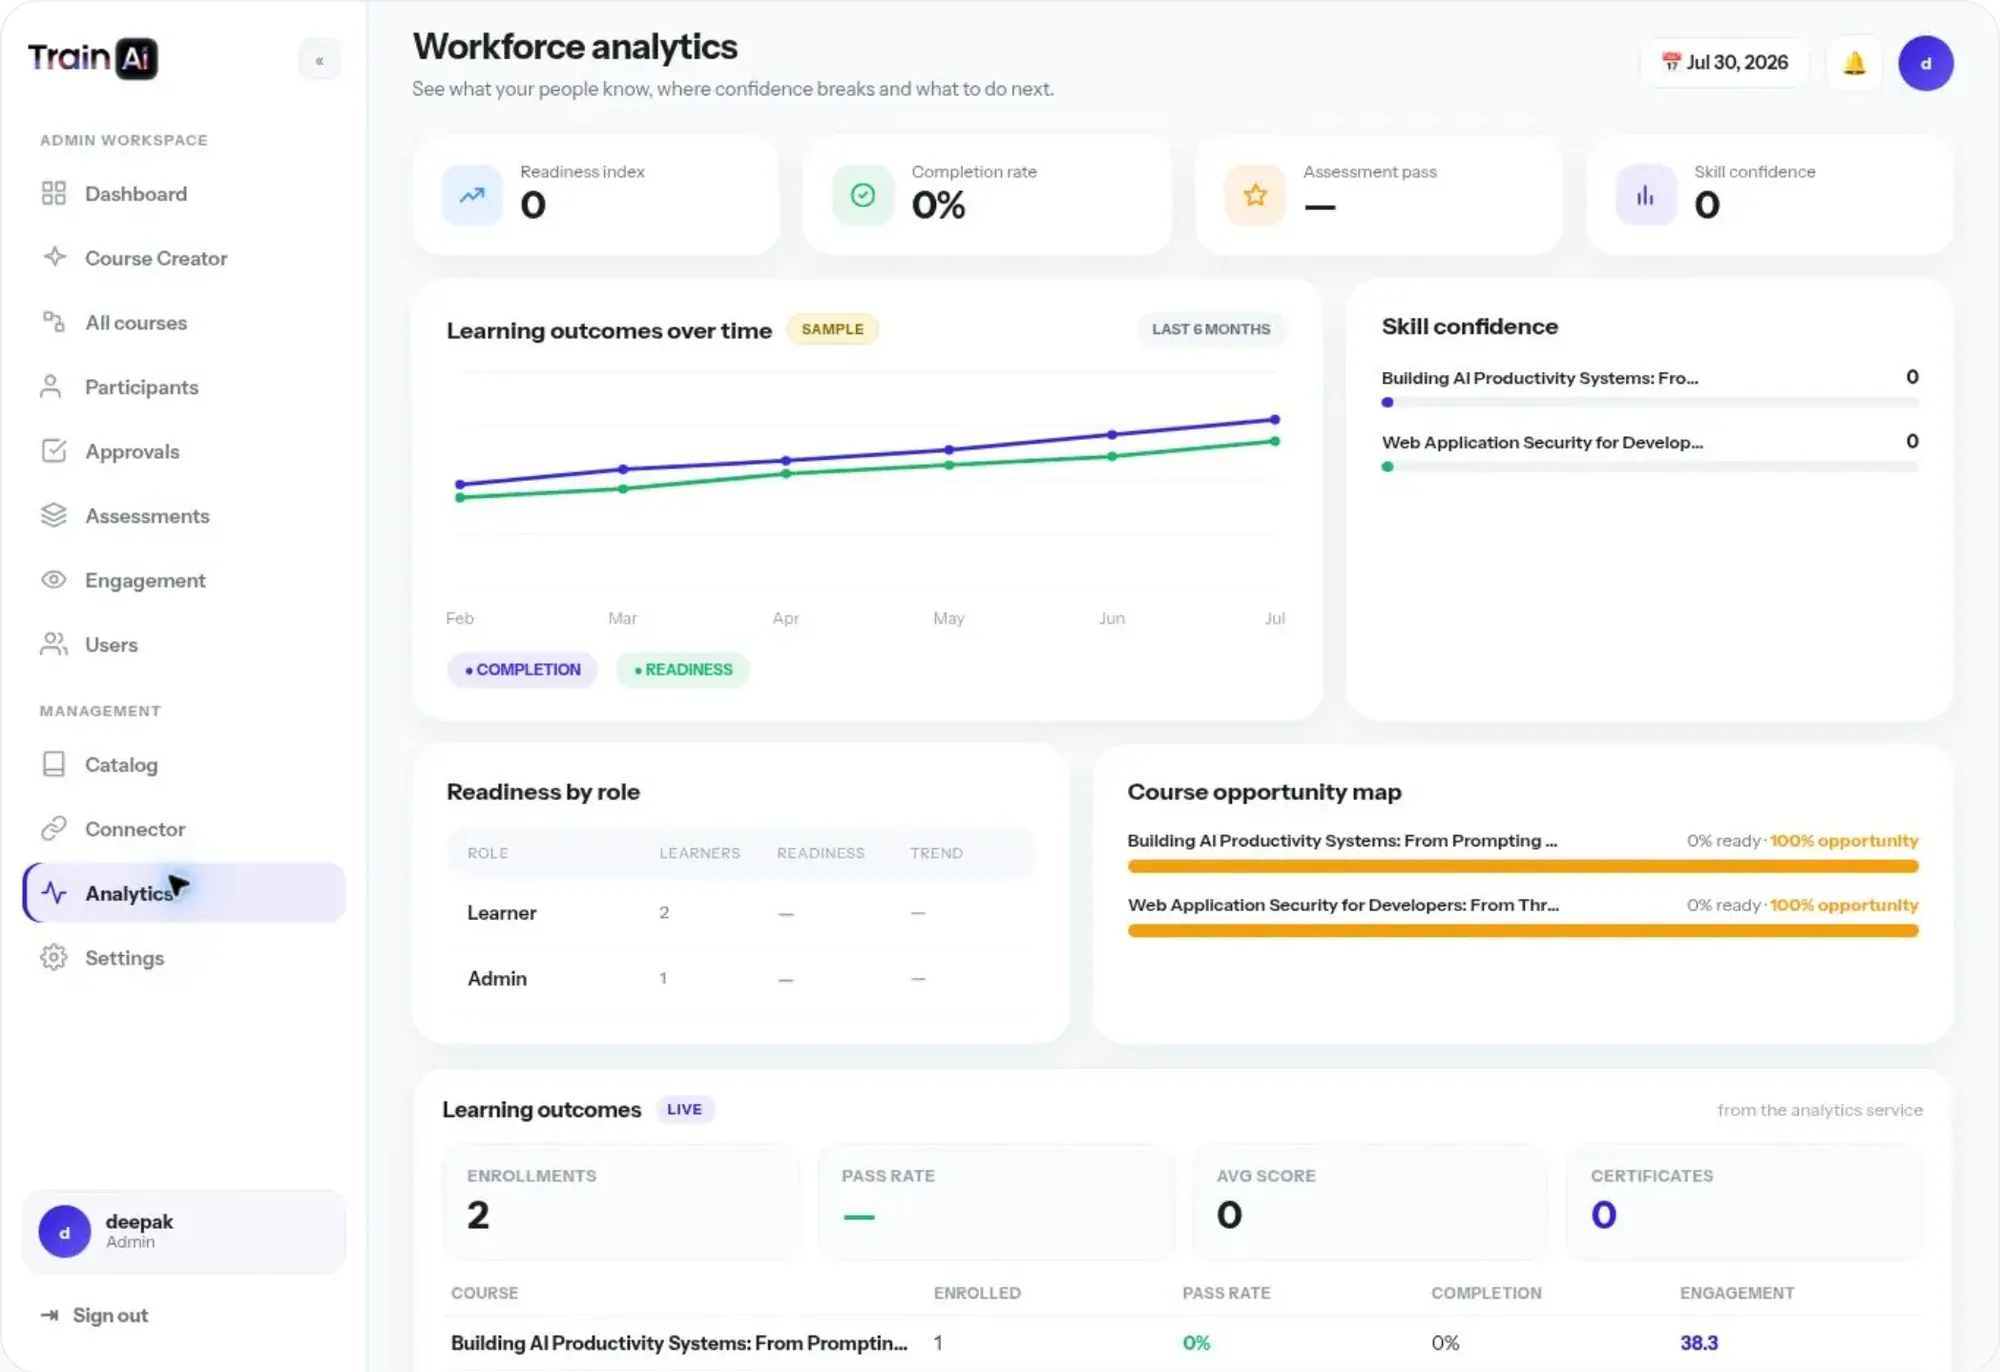Go to All courses in sidebar

[136, 322]
